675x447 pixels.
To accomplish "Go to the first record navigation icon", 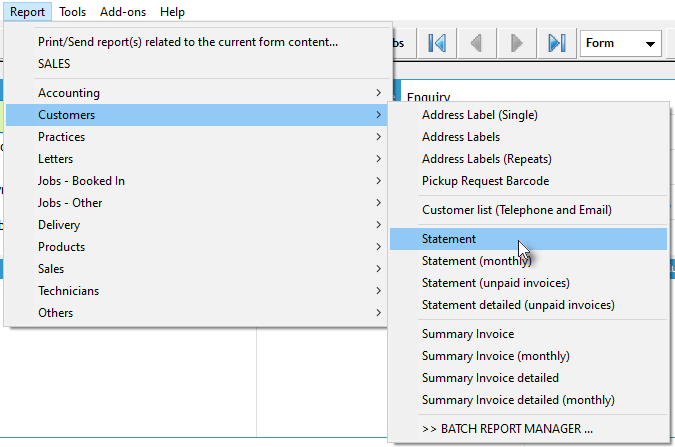I will click(x=436, y=43).
